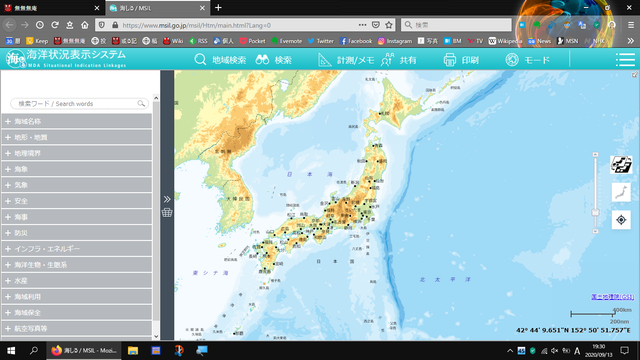The image size is (640, 360).
Task: Click the browser home button
Action: click(84, 25)
